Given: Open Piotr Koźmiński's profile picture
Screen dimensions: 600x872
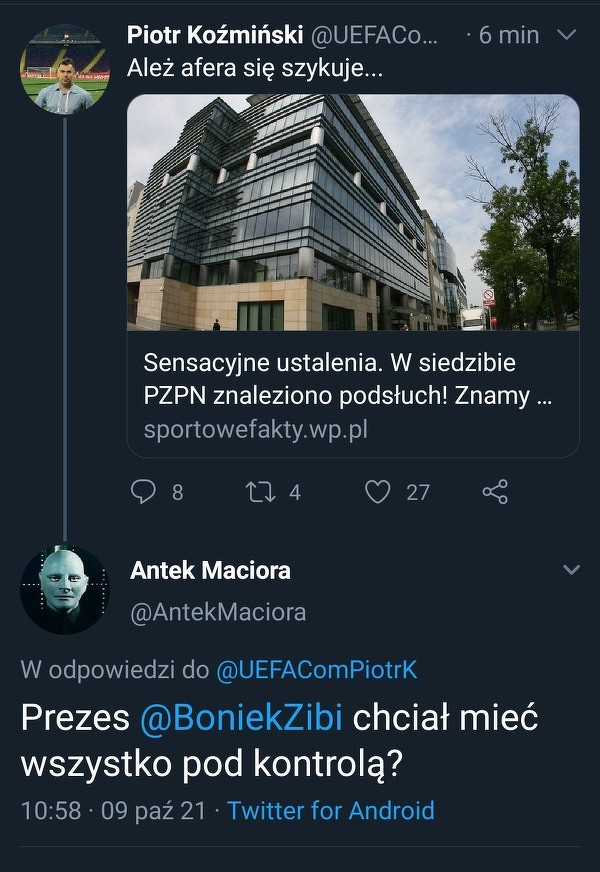Looking at the screenshot, I should tap(64, 69).
